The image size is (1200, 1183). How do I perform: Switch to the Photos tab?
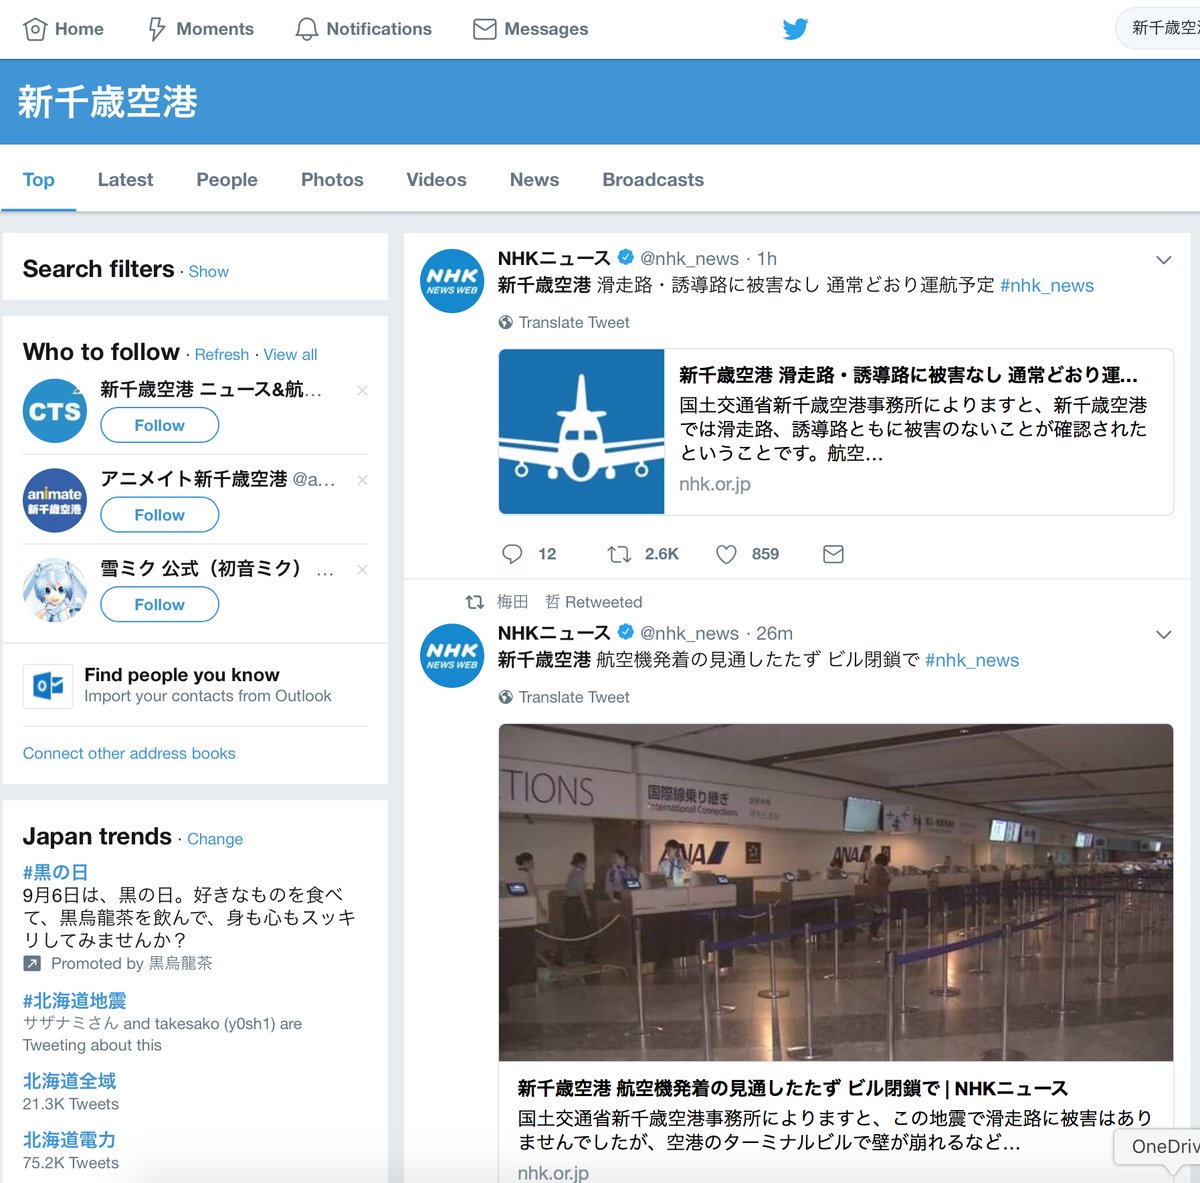tap(332, 180)
